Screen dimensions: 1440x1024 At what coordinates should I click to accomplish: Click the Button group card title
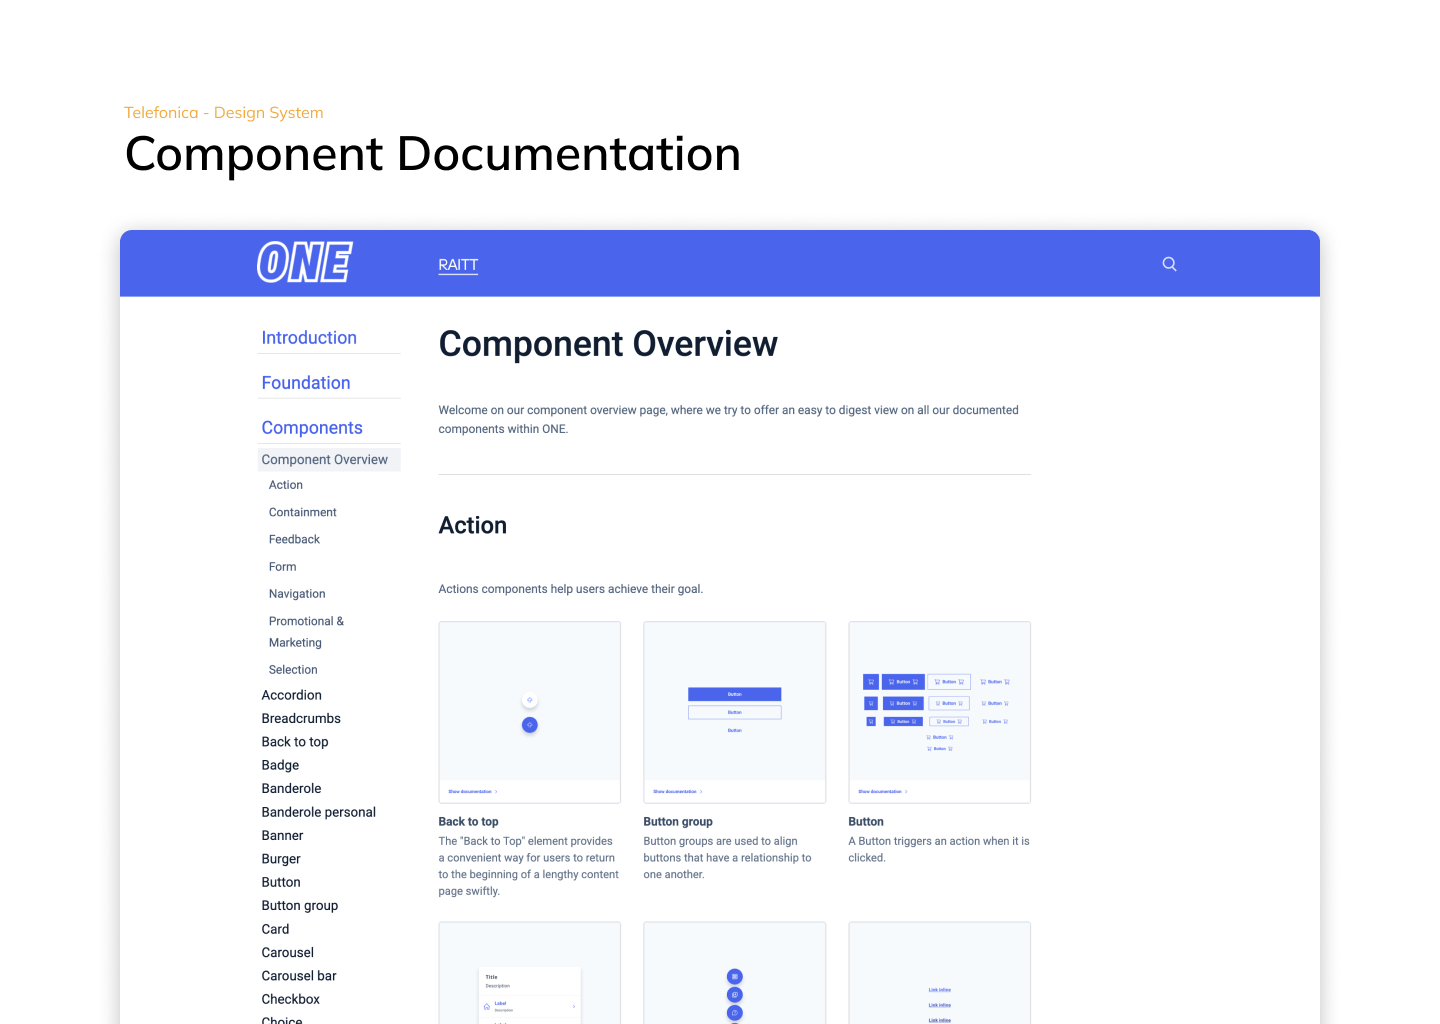[678, 822]
